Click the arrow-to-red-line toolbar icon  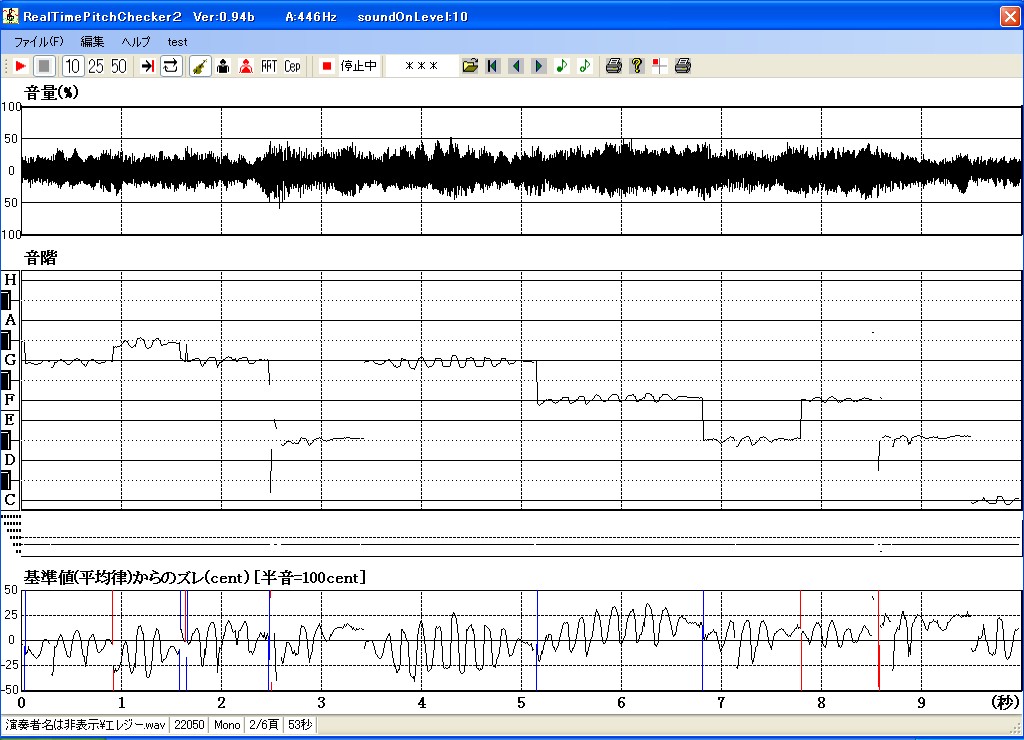[x=148, y=66]
